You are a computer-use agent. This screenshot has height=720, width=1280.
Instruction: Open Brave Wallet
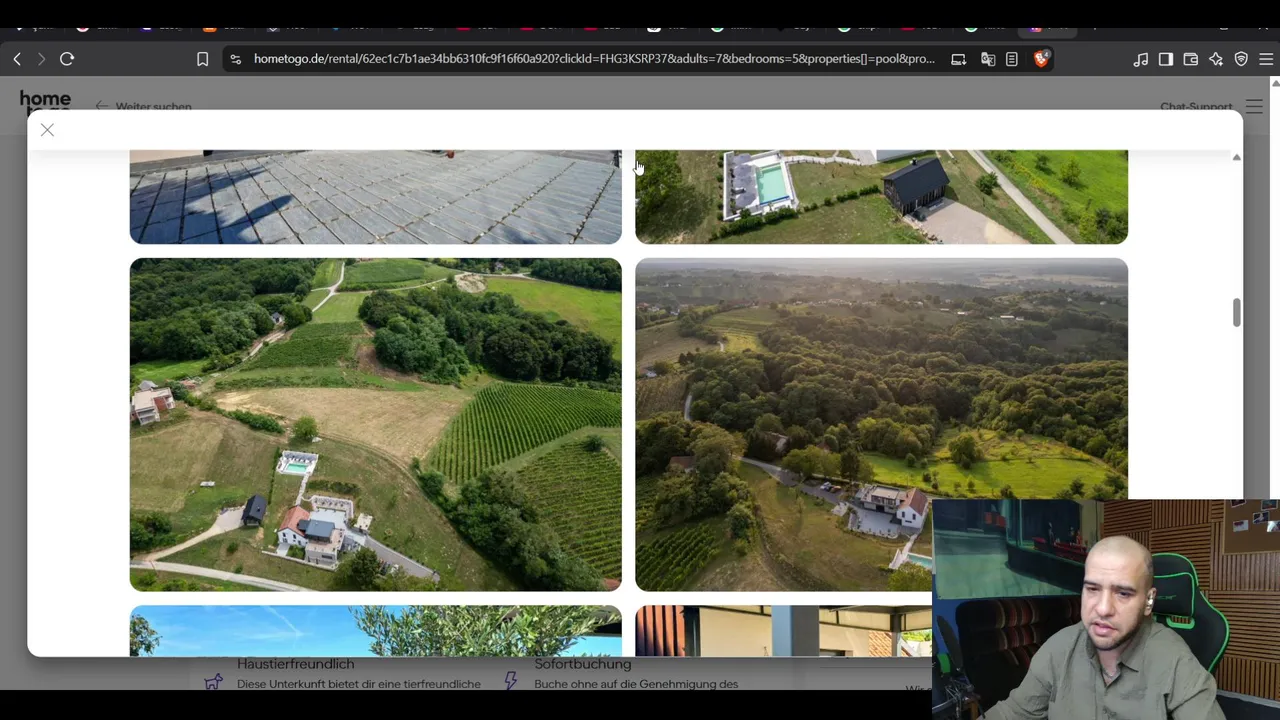(1191, 60)
